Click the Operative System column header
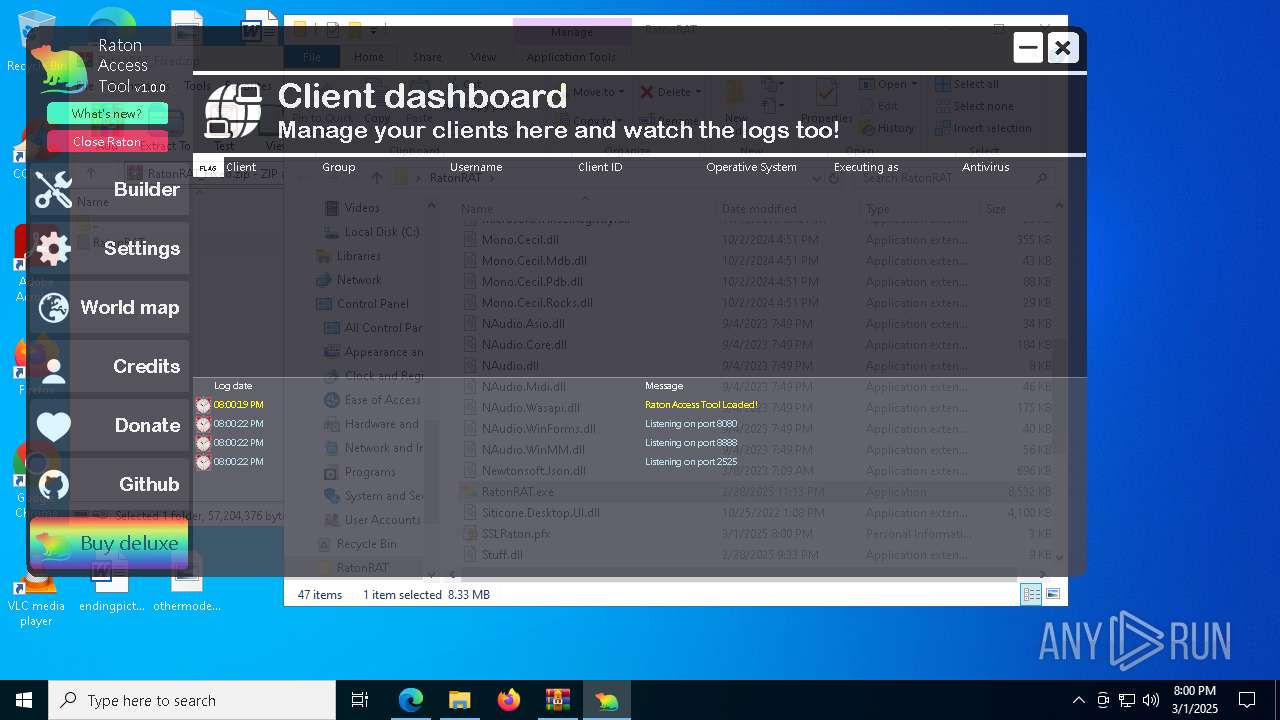The width and height of the screenshot is (1280, 720). (x=751, y=168)
